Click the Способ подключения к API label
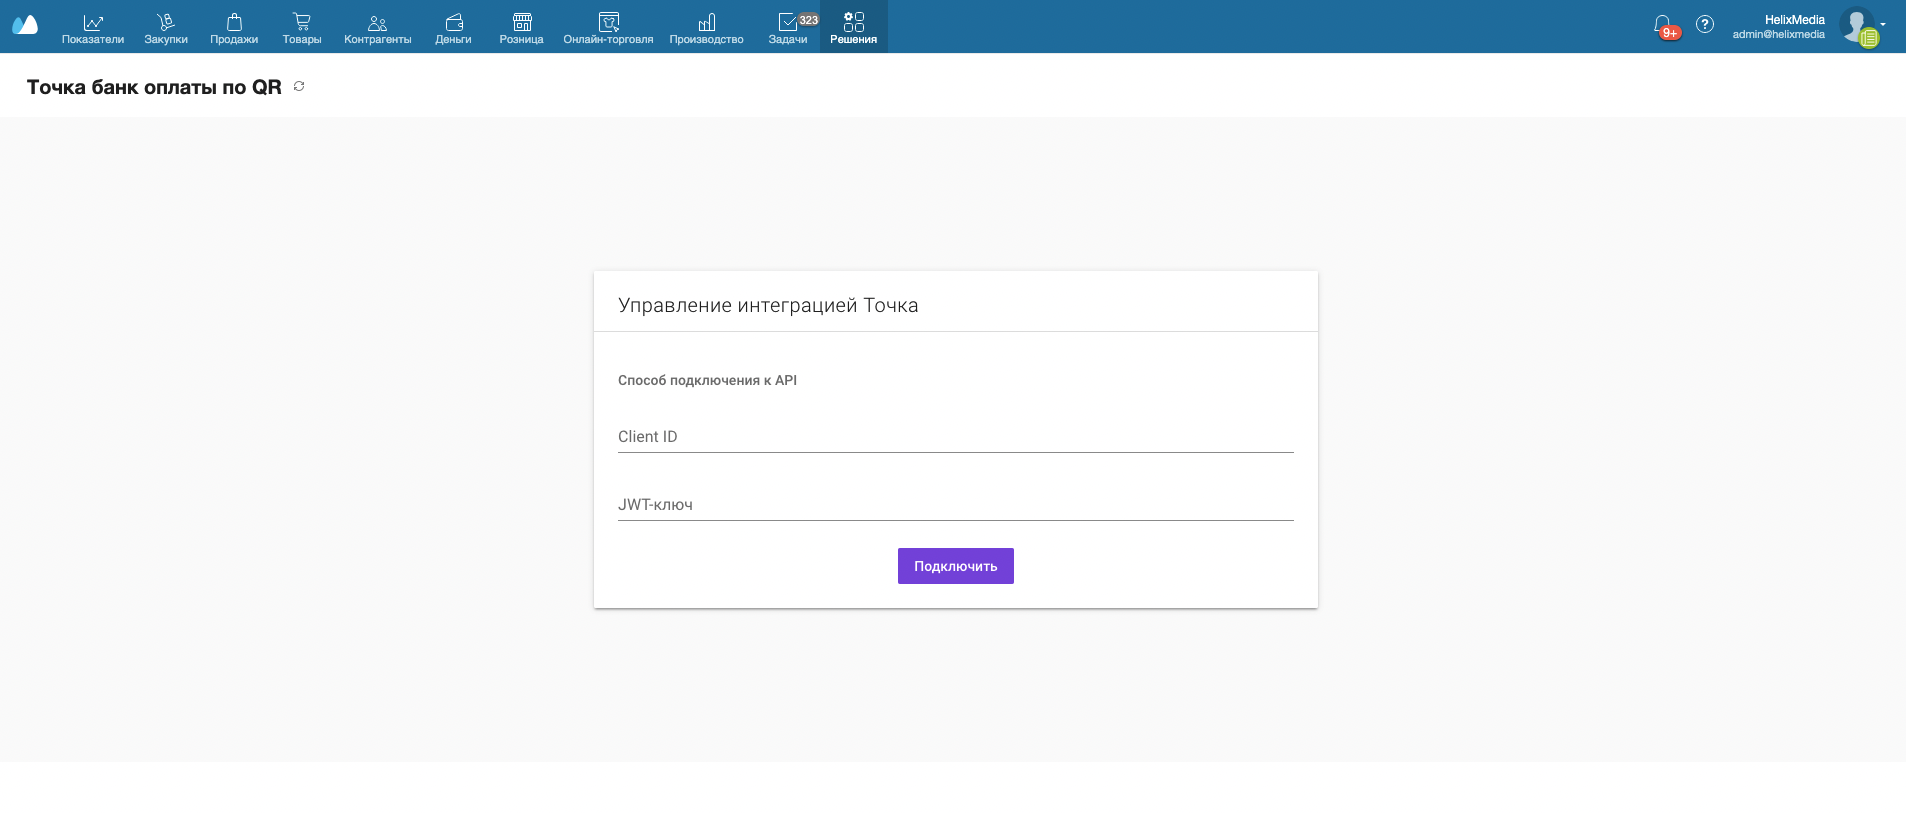Screen dimensions: 1906x813 (707, 380)
